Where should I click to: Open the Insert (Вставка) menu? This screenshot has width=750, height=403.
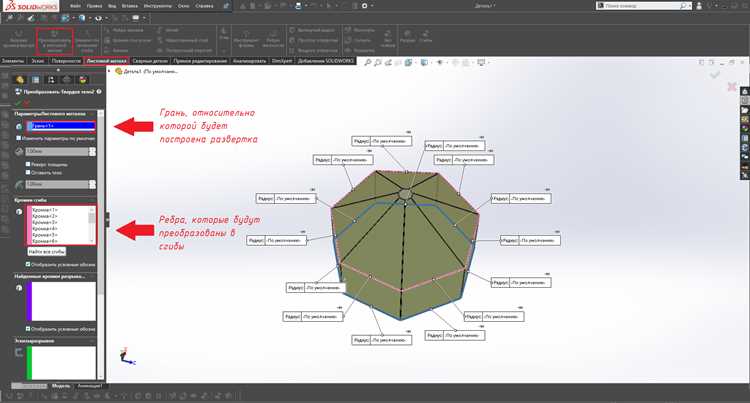click(x=130, y=6)
